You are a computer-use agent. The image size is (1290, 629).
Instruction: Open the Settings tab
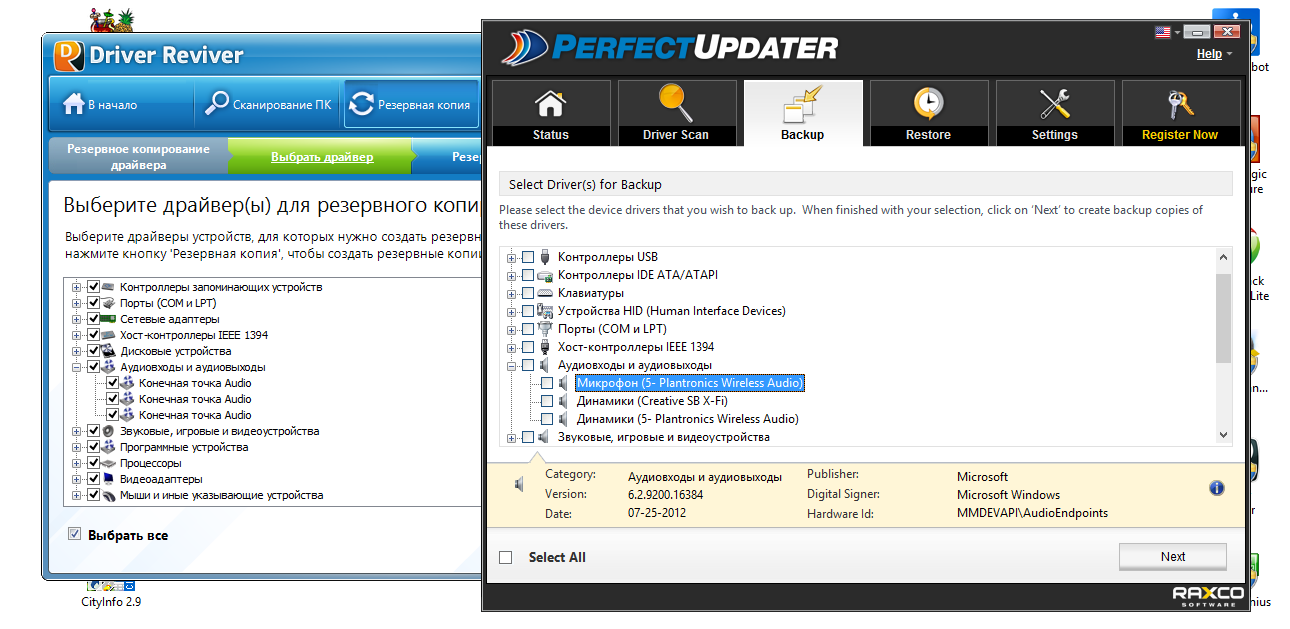click(x=1054, y=113)
